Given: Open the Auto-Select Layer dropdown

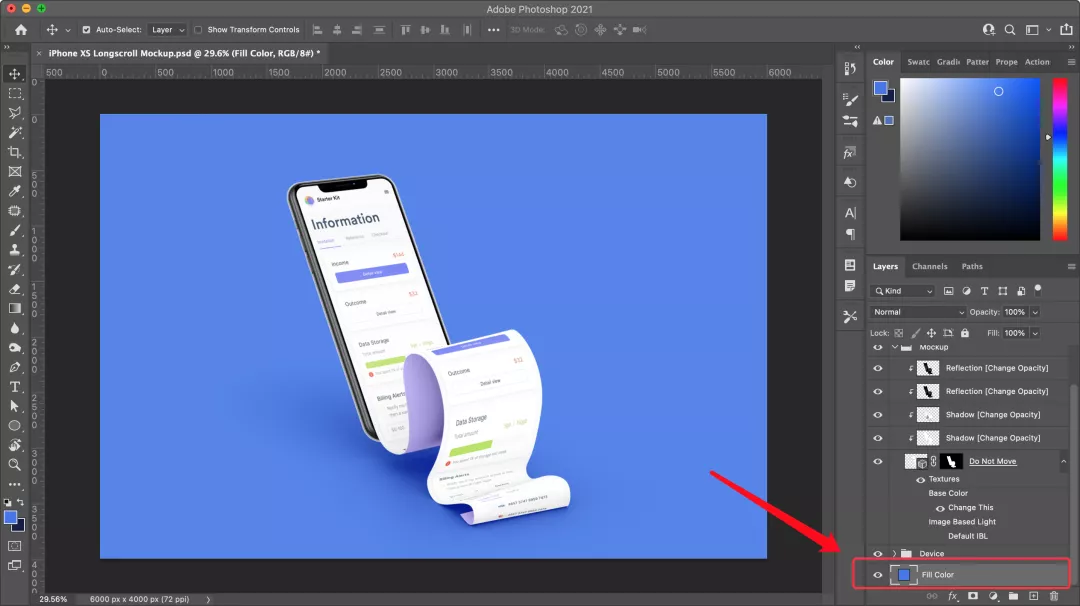Looking at the screenshot, I should point(167,30).
